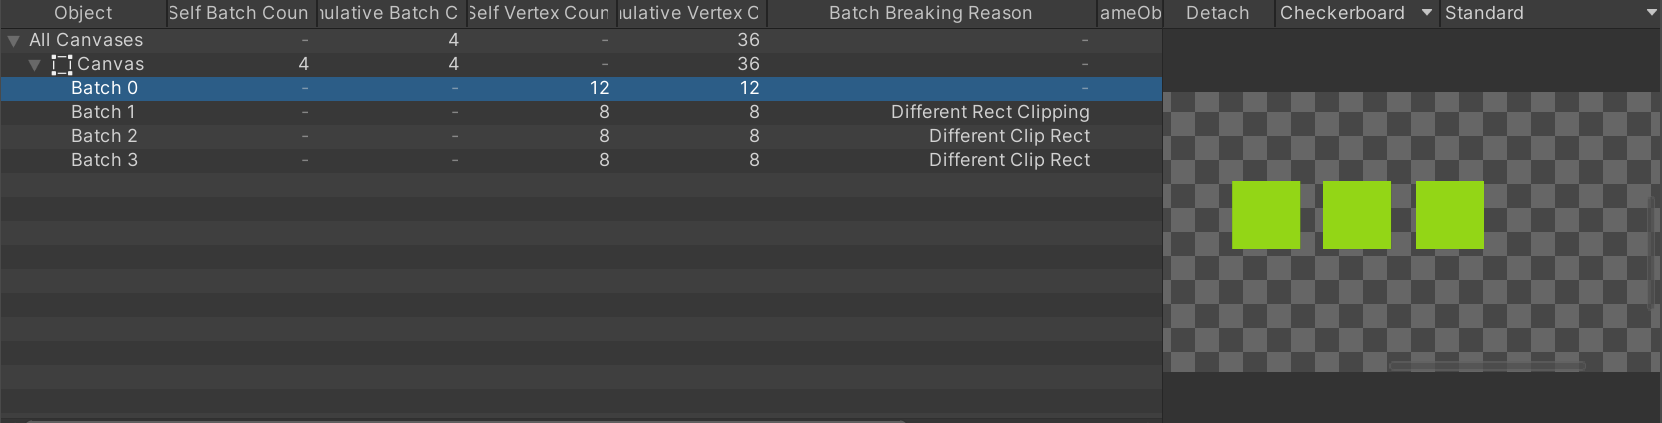Click the horizontal scrollbar under the preview

pos(1488,366)
